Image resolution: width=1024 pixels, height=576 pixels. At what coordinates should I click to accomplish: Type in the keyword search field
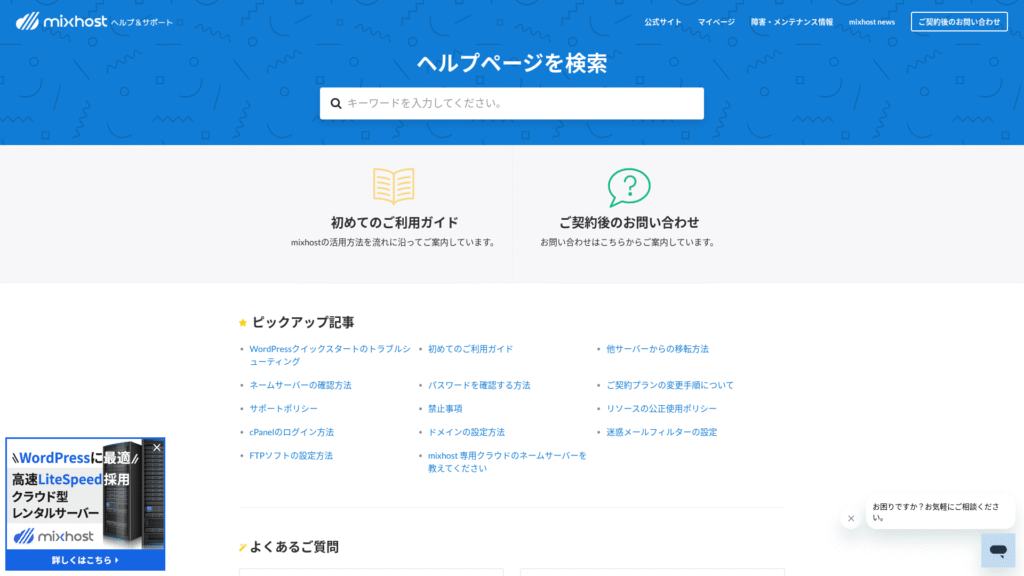click(520, 103)
